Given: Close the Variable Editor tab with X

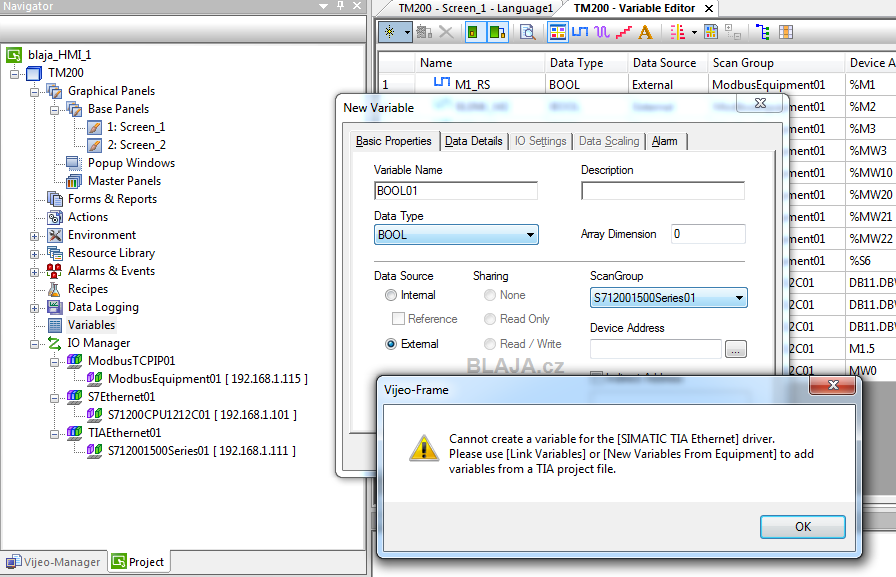Looking at the screenshot, I should (709, 9).
